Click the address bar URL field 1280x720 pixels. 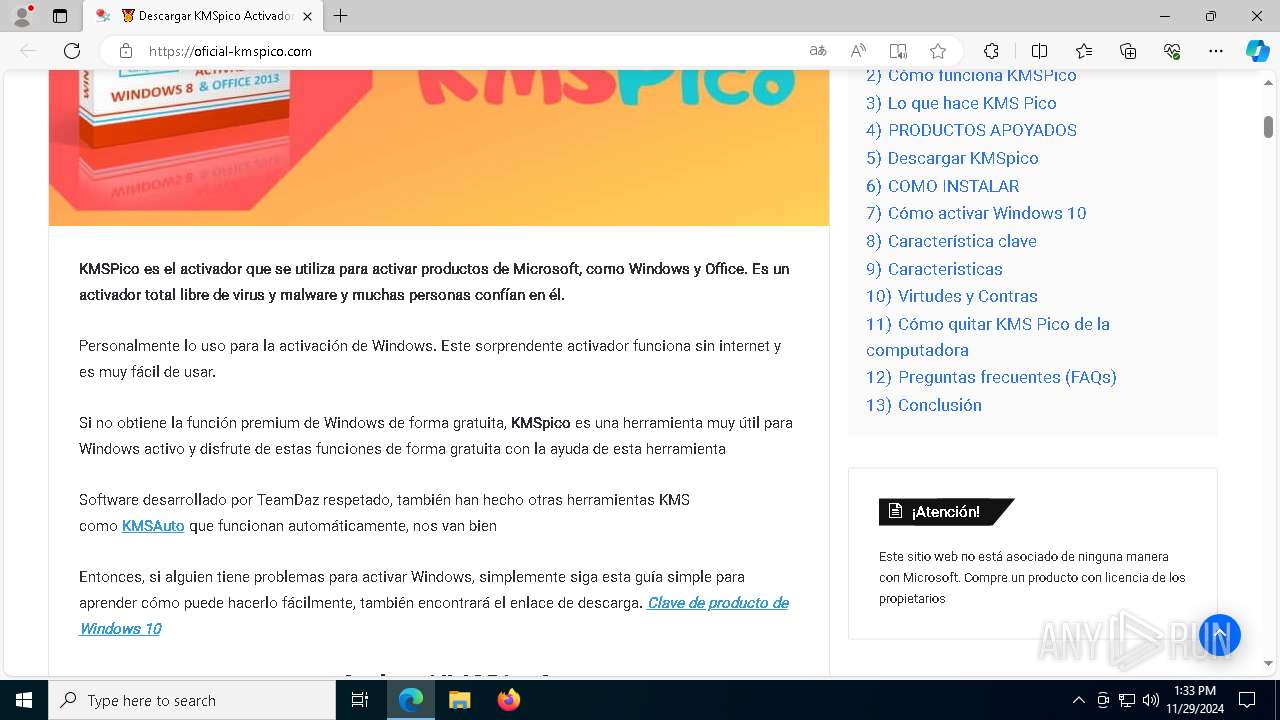(472, 51)
